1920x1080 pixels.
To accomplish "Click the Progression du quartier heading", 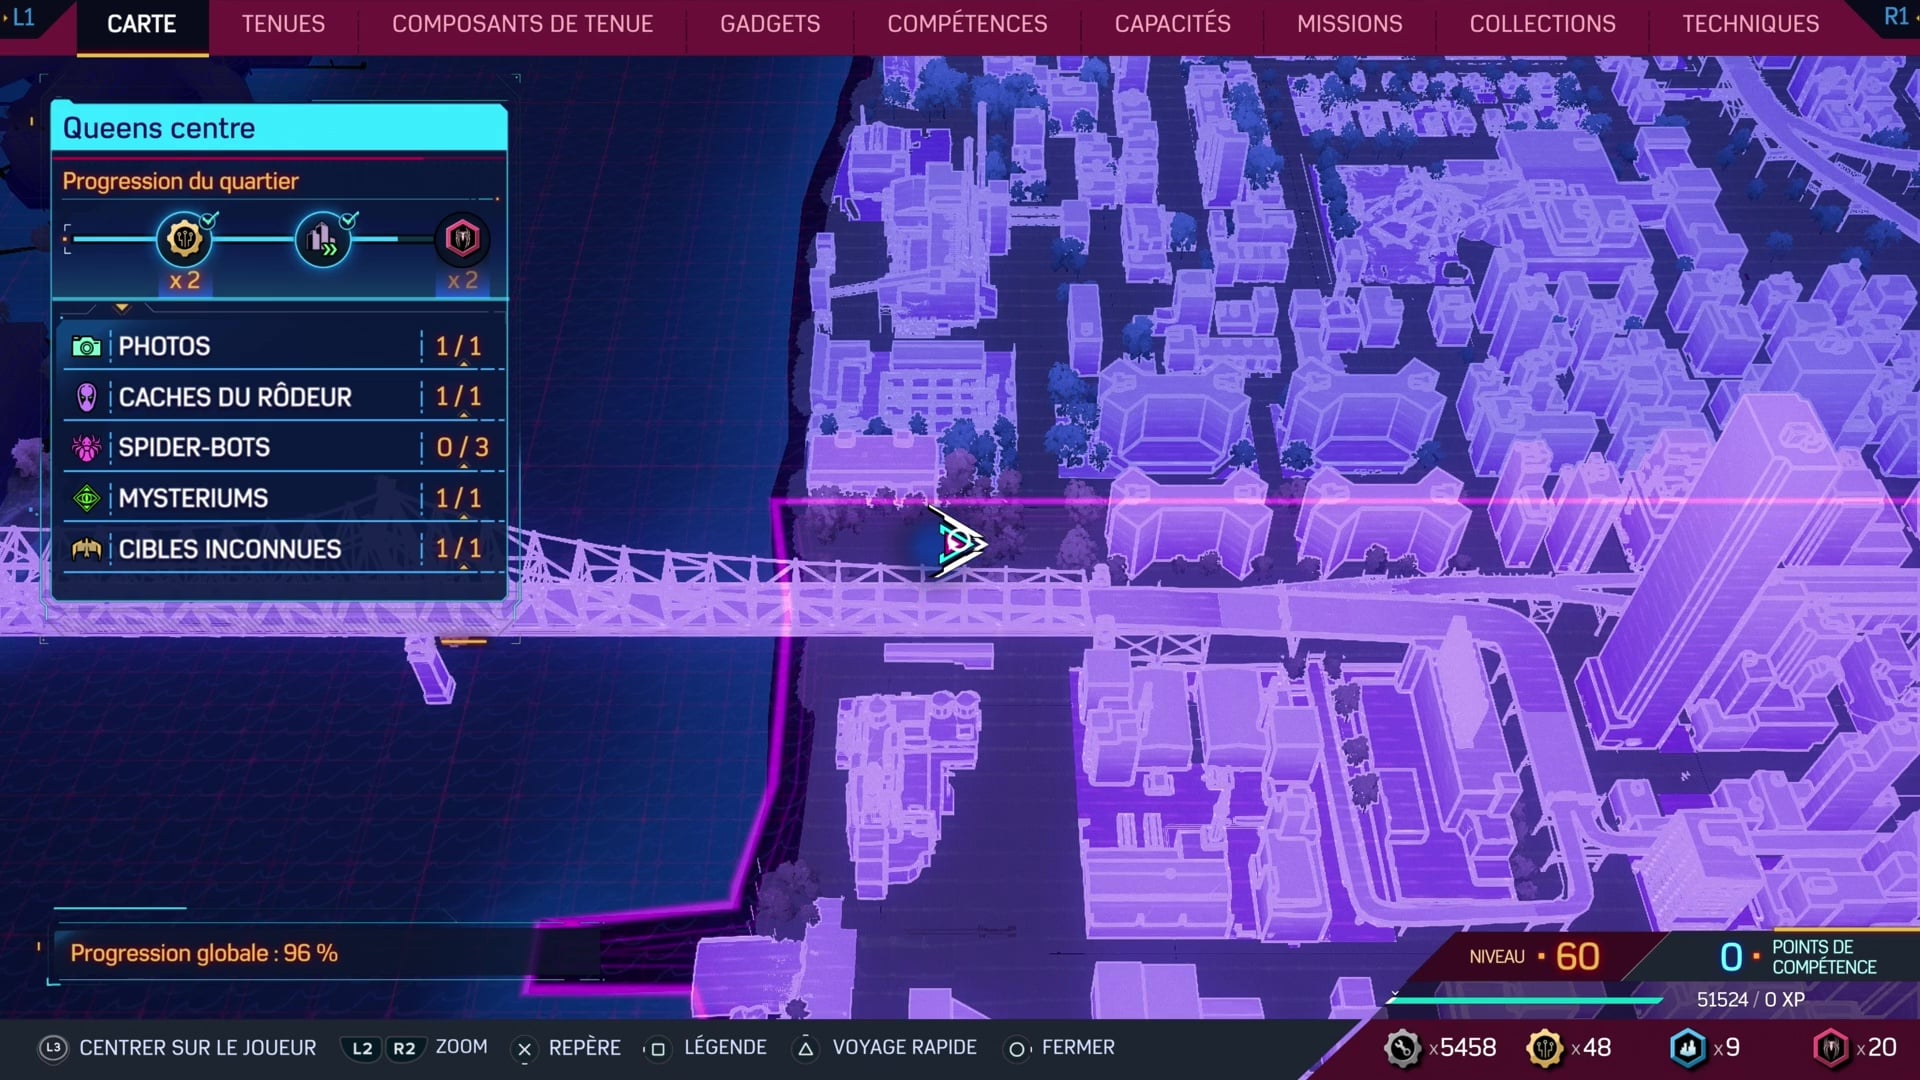I will [x=180, y=181].
